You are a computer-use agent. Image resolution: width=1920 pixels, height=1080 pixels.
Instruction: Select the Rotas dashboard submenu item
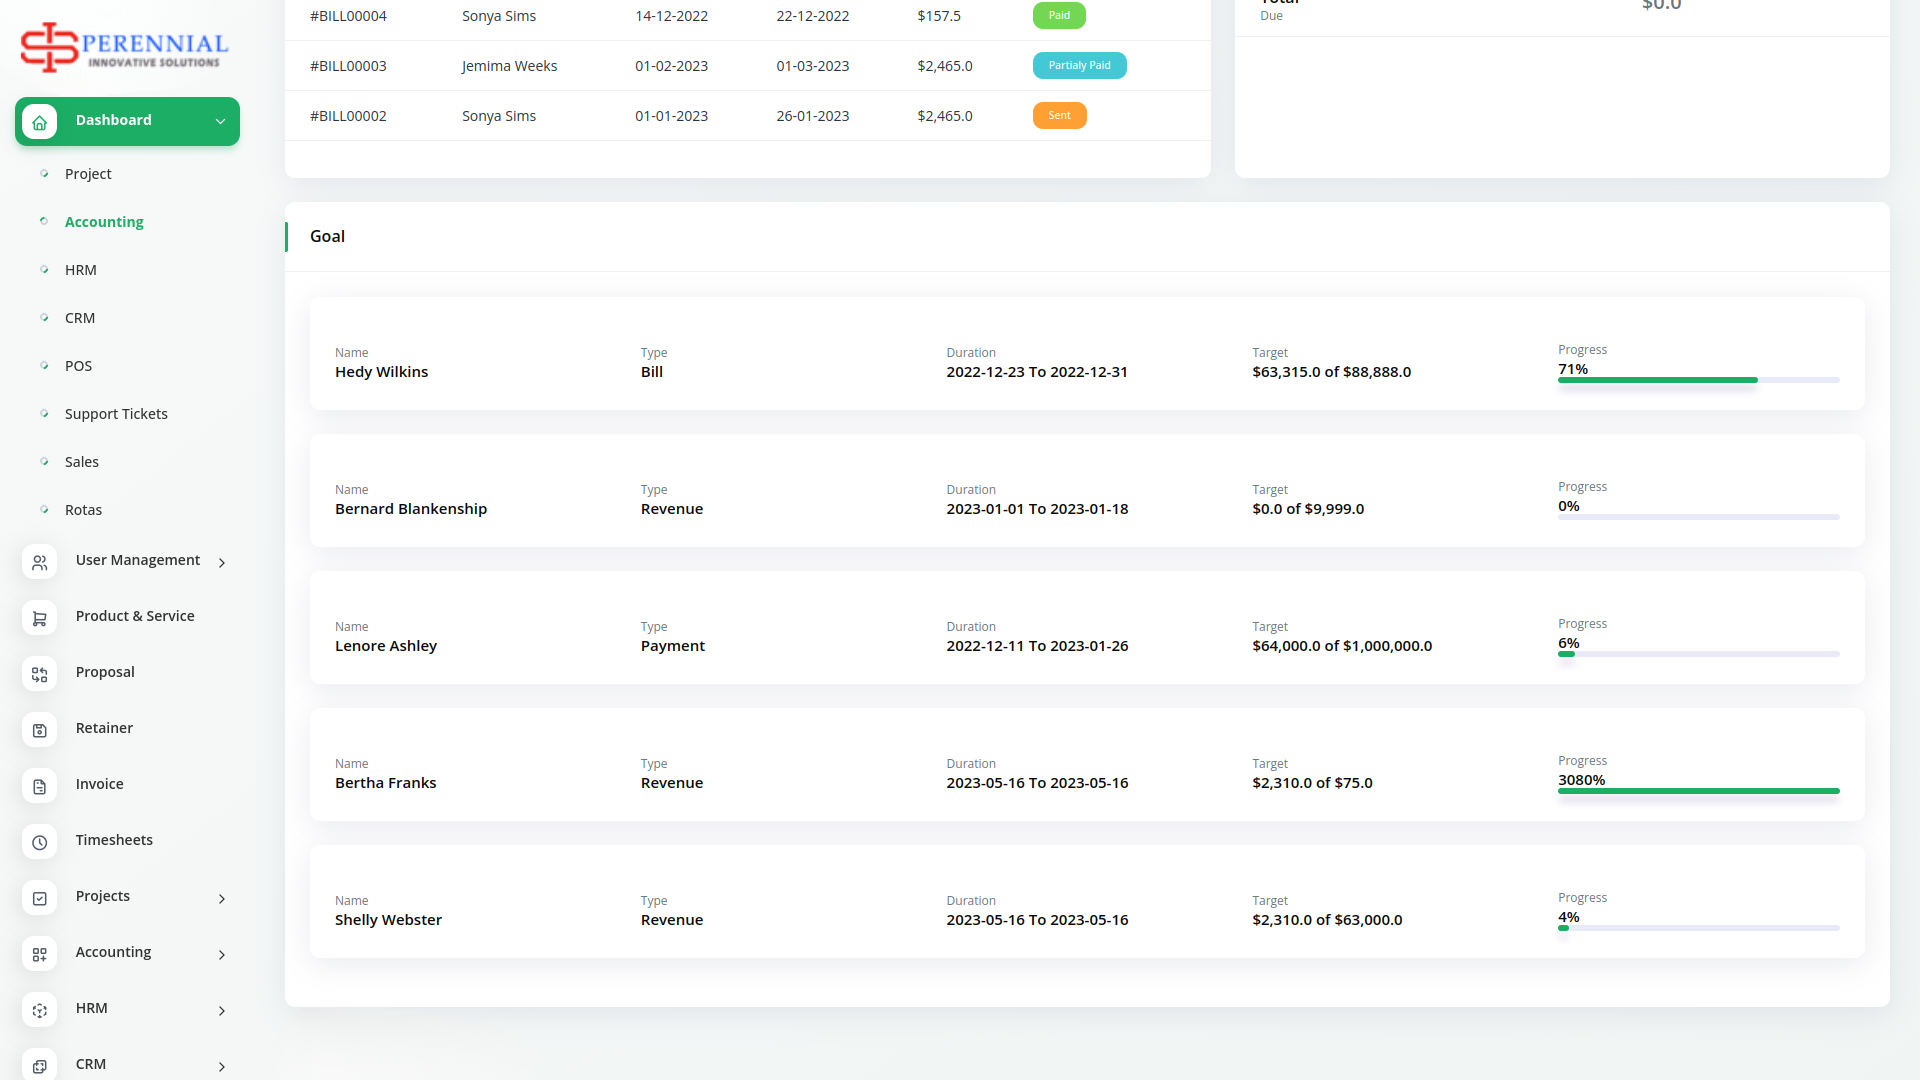coord(83,510)
